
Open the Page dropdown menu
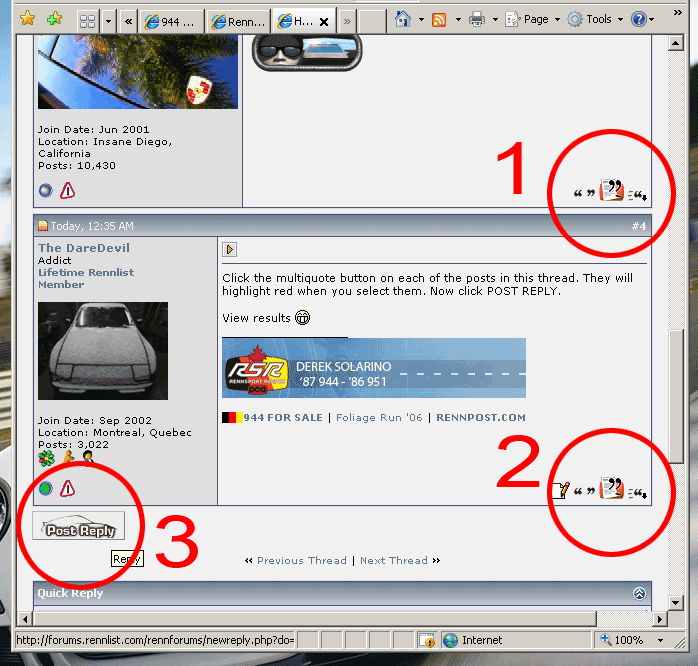[x=530, y=19]
